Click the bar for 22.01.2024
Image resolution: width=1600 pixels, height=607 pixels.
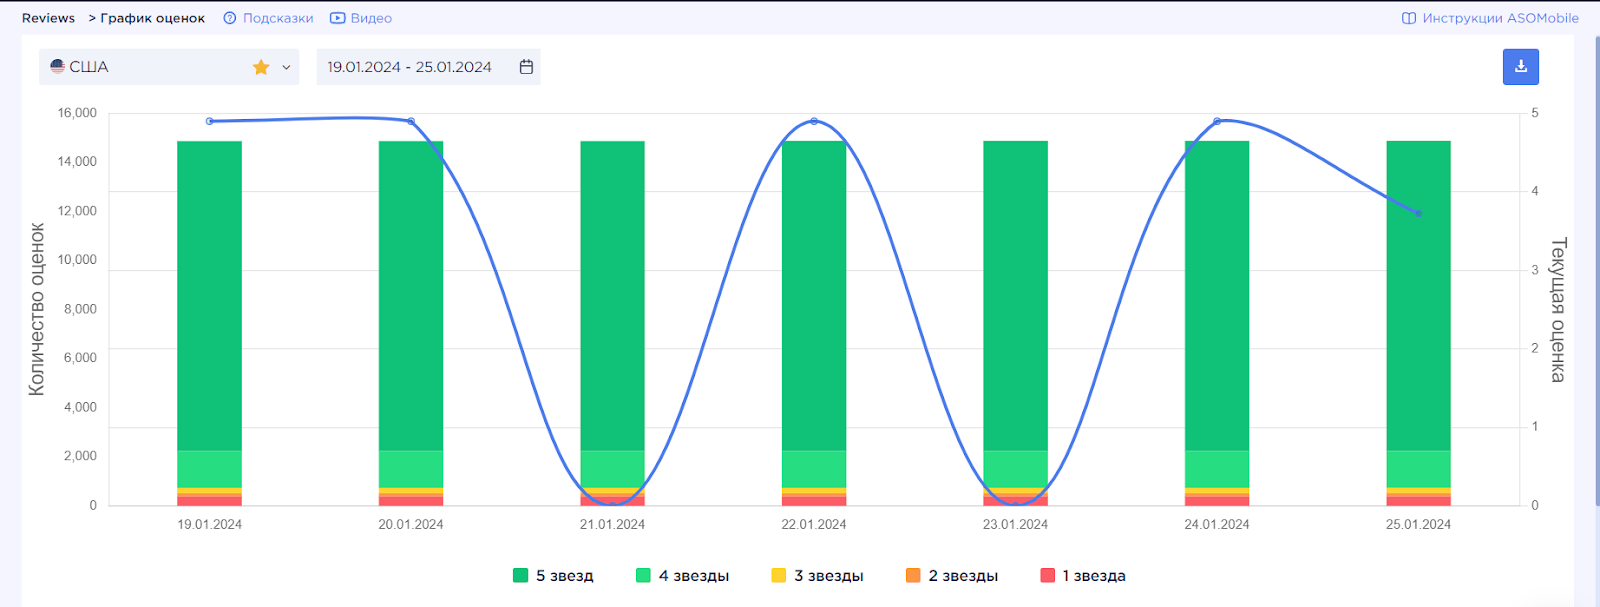(x=814, y=323)
